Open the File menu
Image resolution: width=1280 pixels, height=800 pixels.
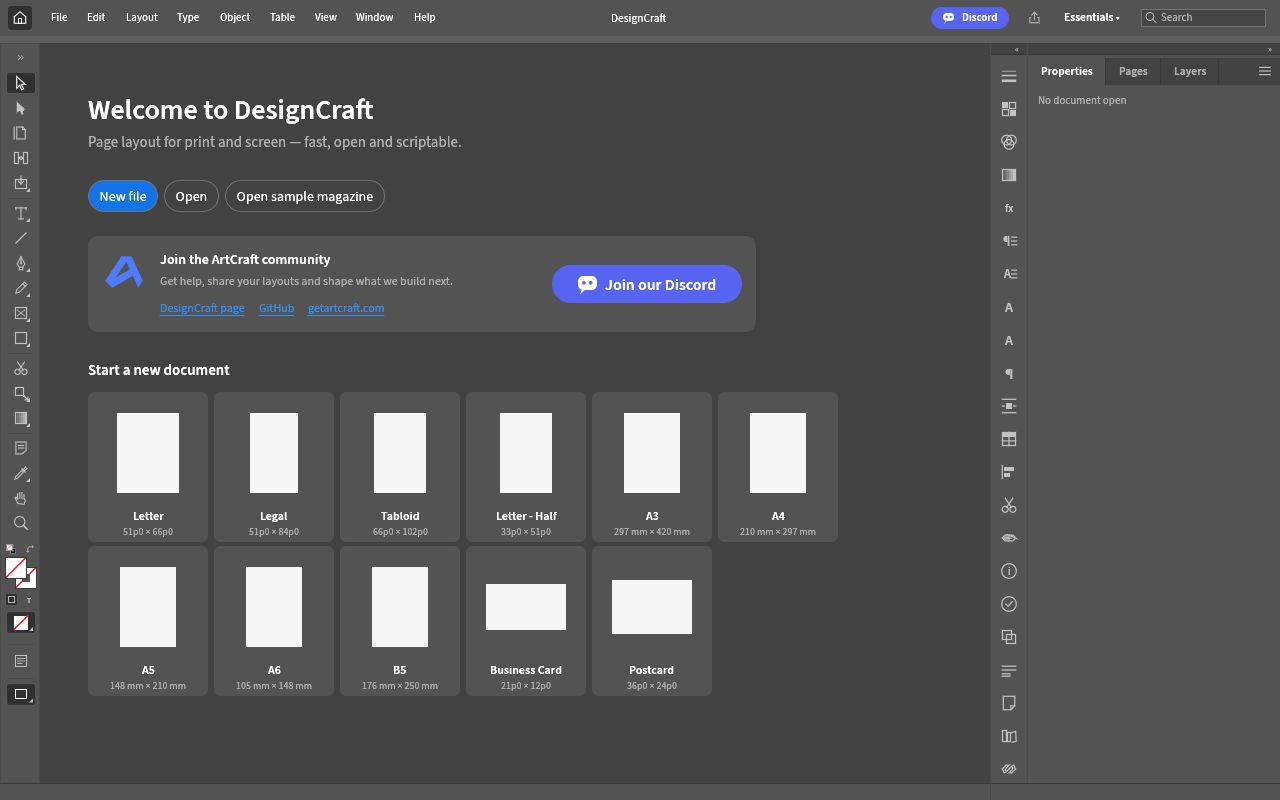click(59, 18)
